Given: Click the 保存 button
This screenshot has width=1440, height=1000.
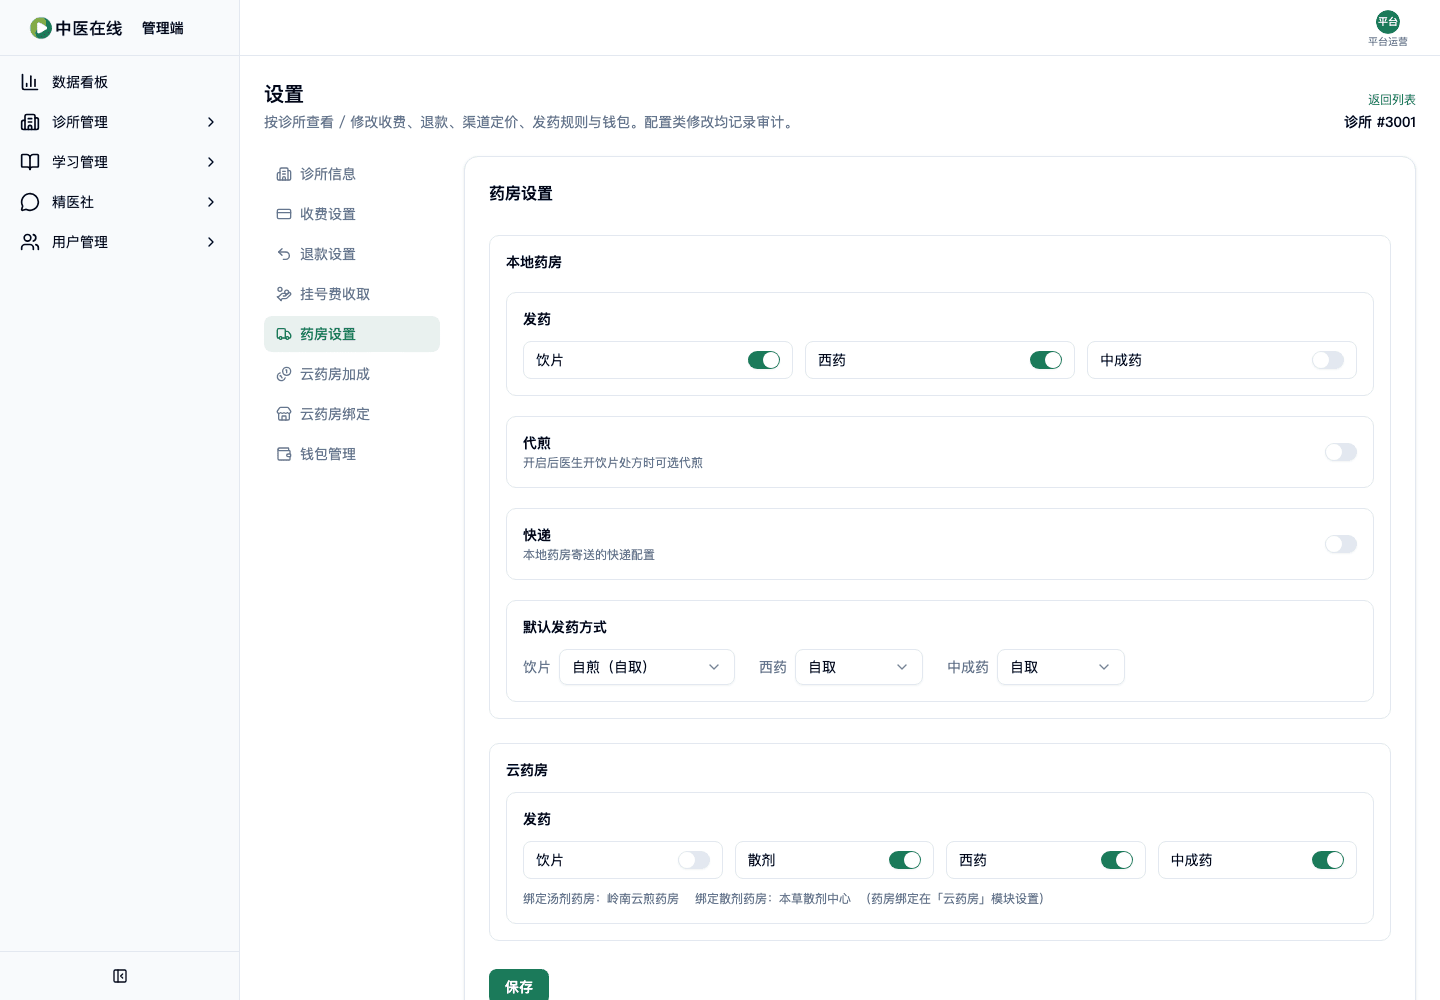Looking at the screenshot, I should click(519, 985).
